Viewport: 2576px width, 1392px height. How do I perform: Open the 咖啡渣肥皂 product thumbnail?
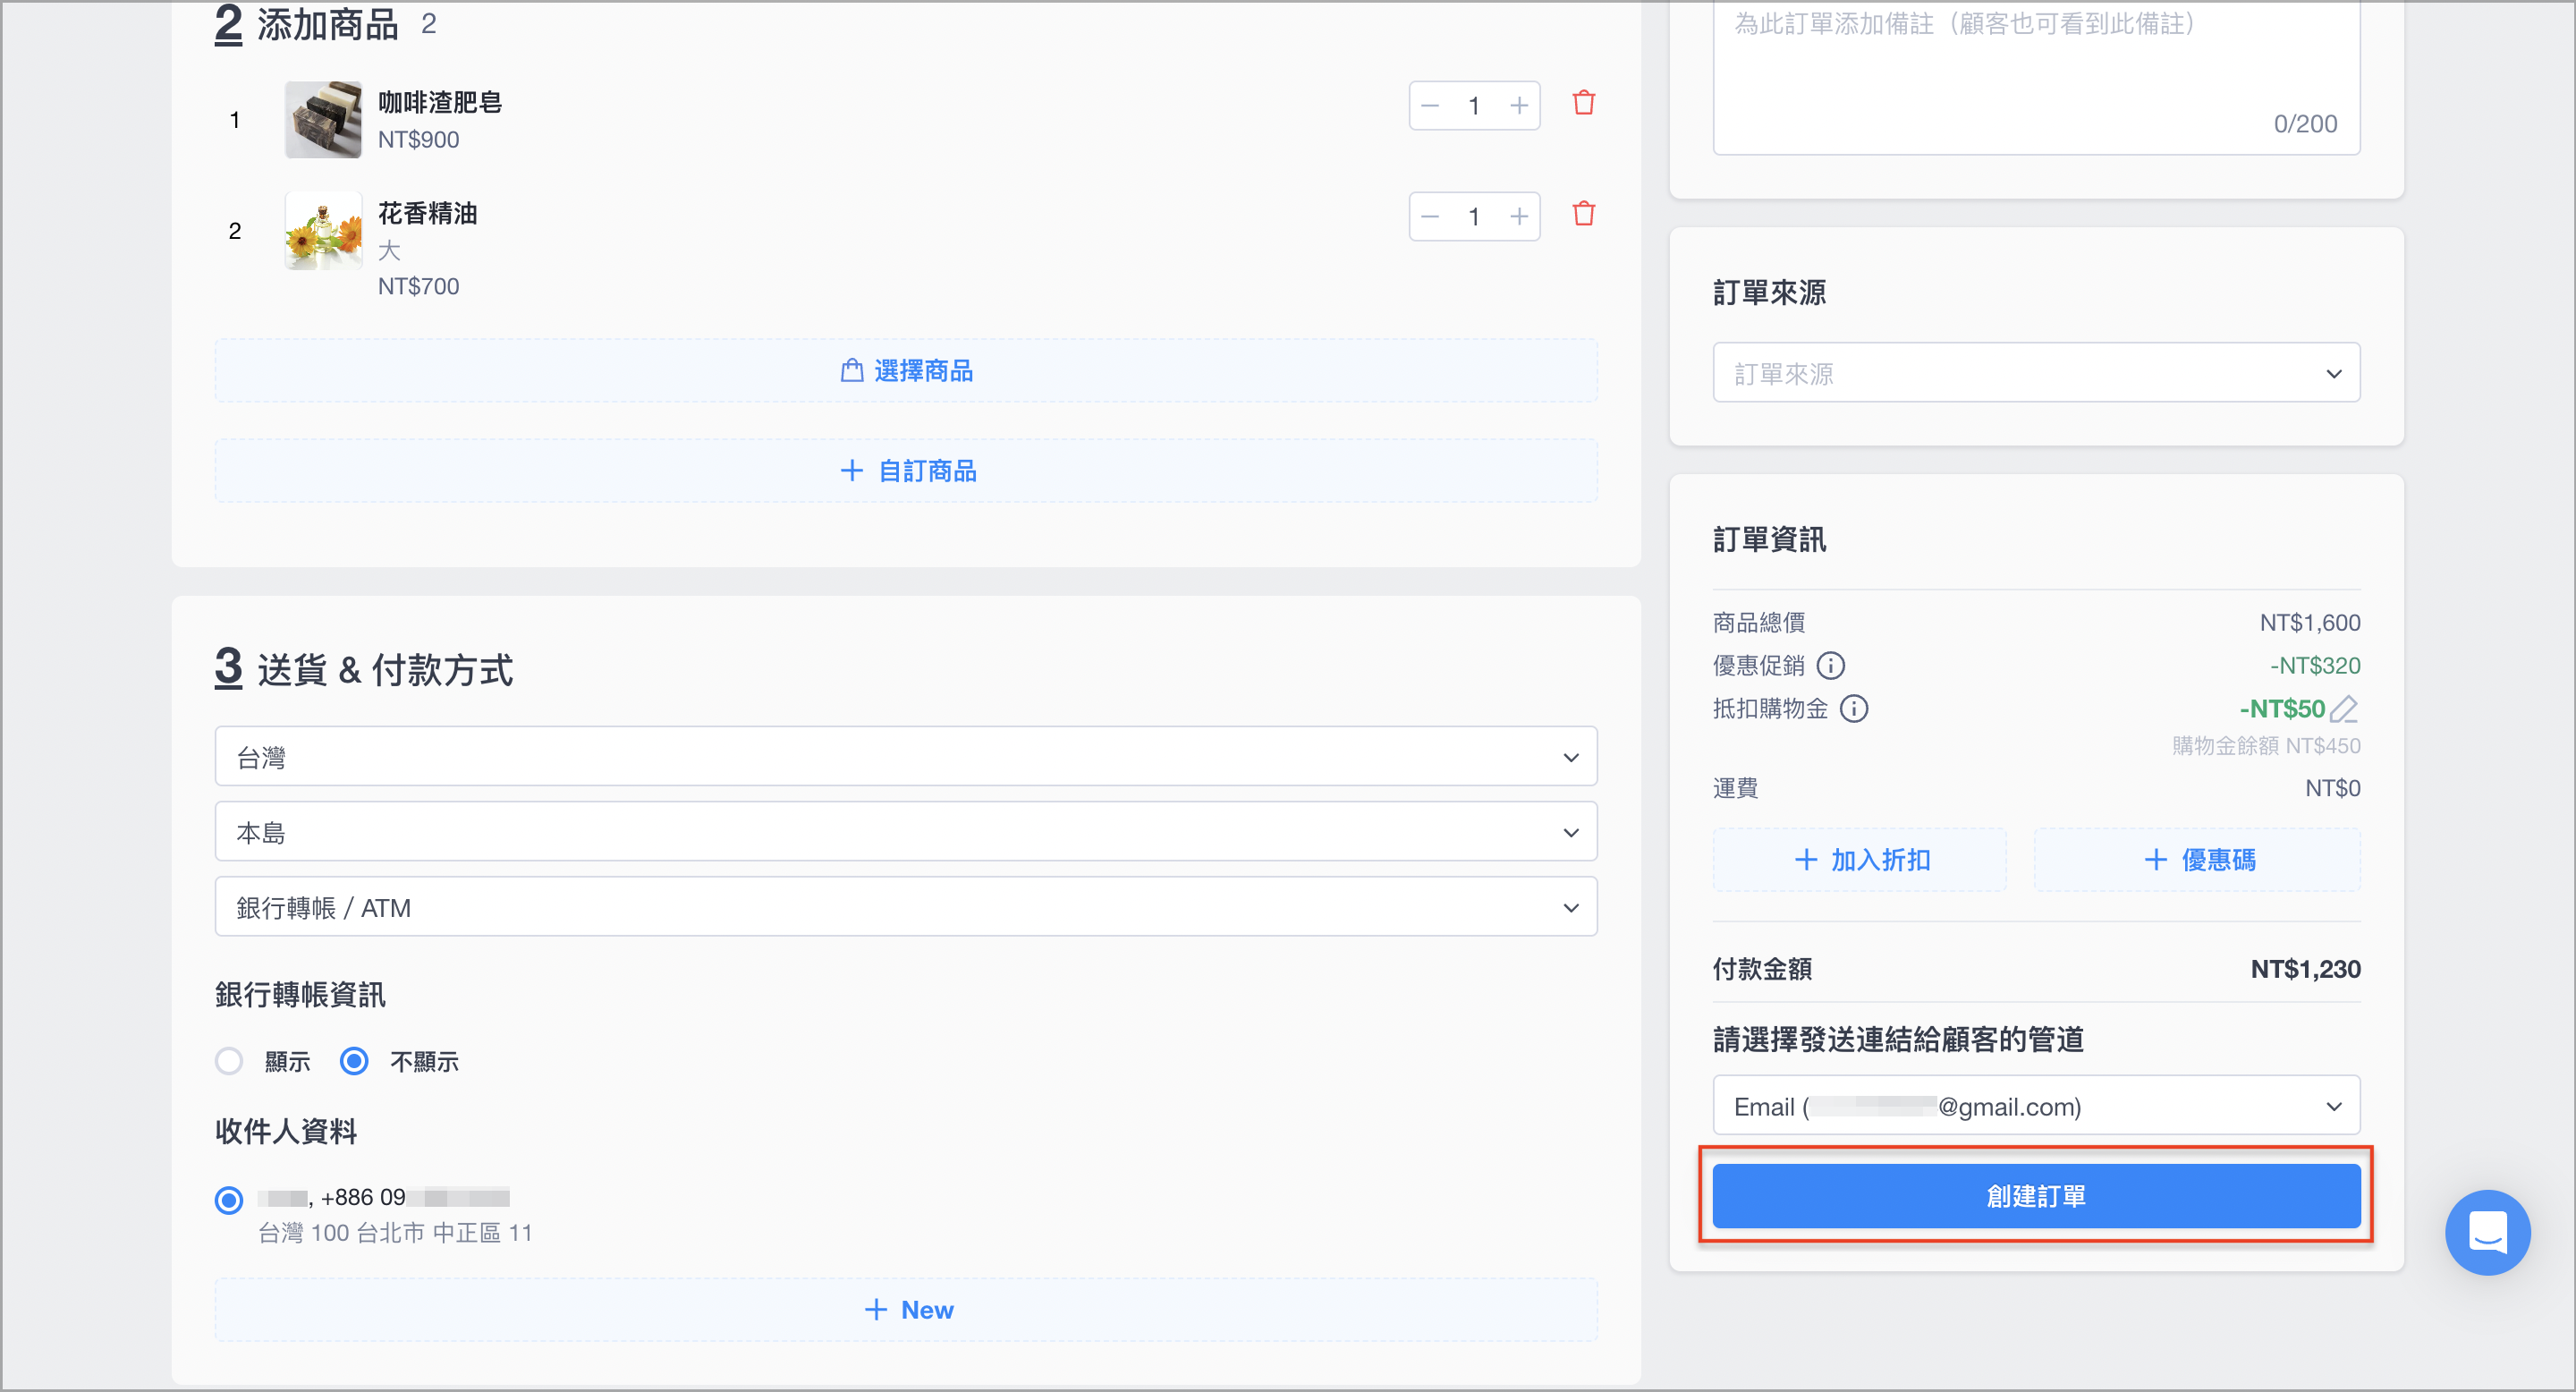tap(323, 119)
